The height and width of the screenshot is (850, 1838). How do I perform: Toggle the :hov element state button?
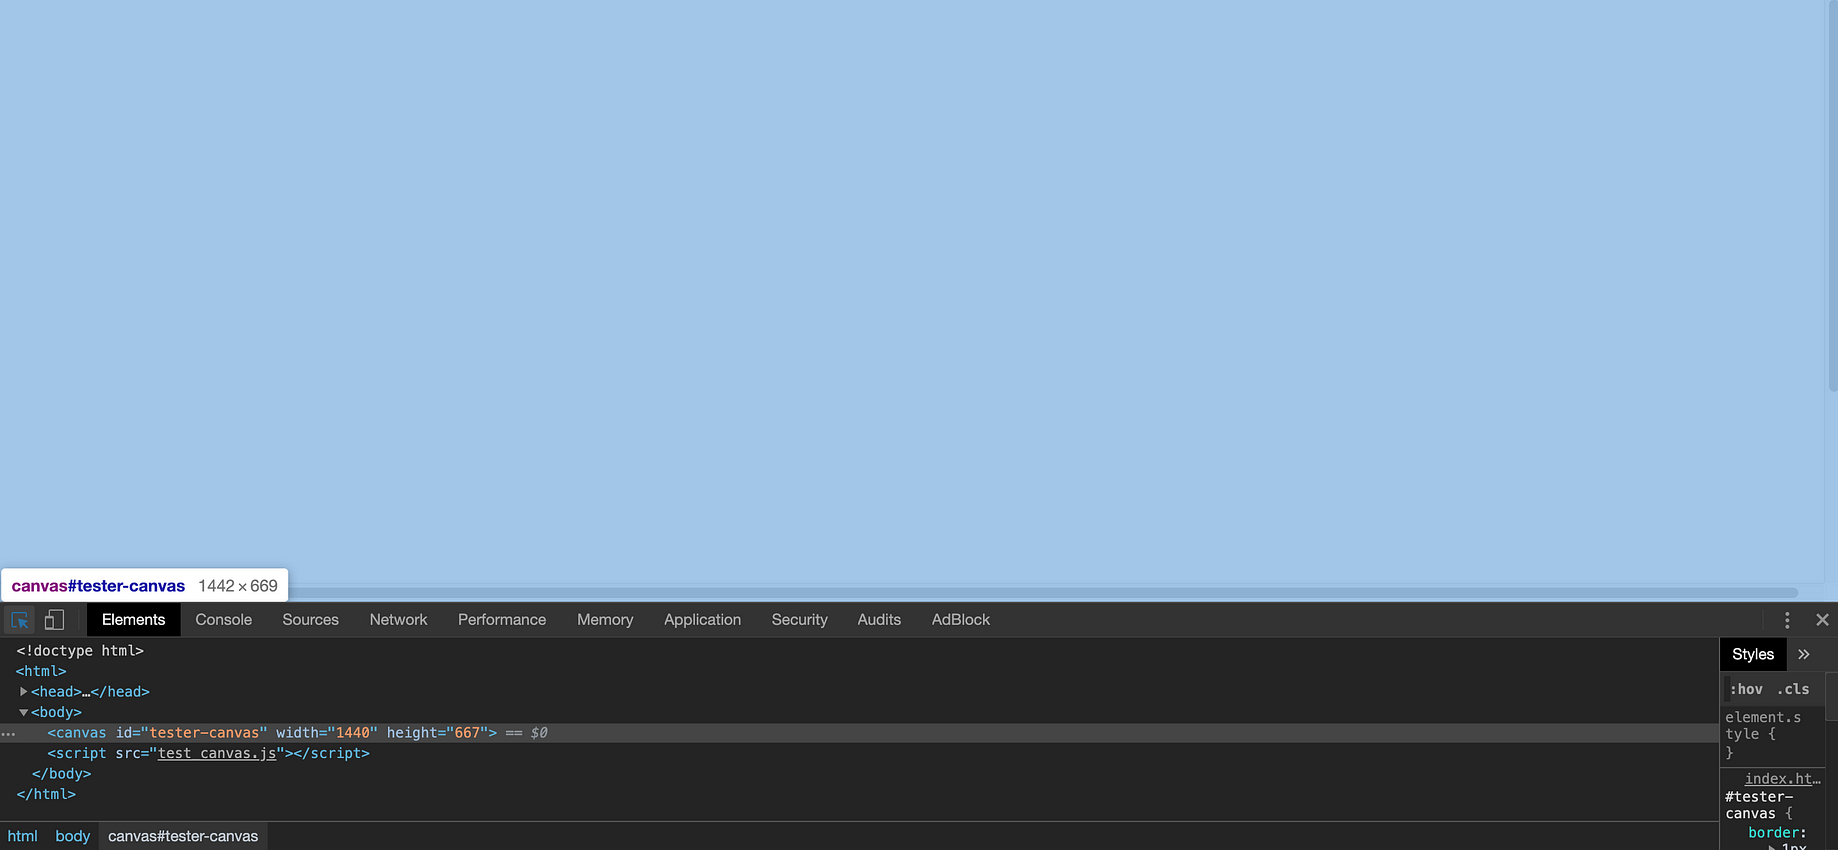point(1746,689)
